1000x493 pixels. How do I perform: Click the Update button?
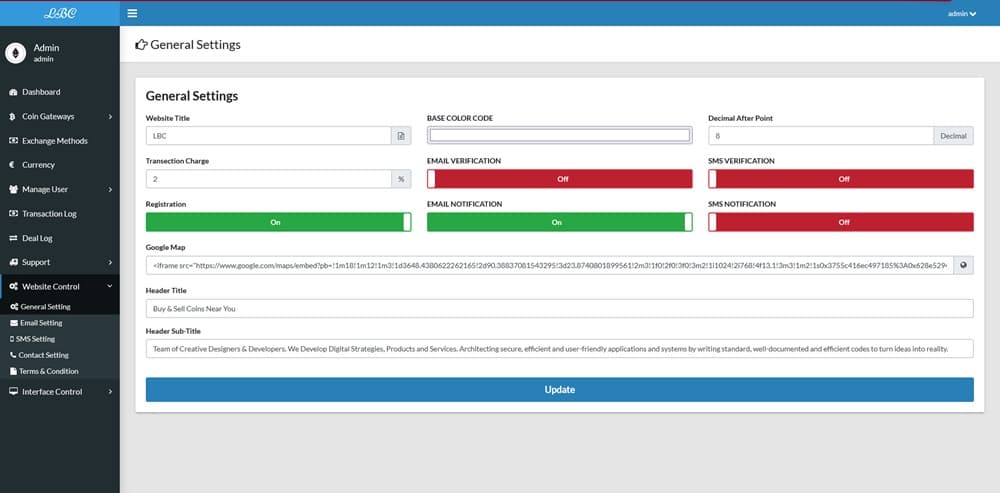pyautogui.click(x=559, y=389)
